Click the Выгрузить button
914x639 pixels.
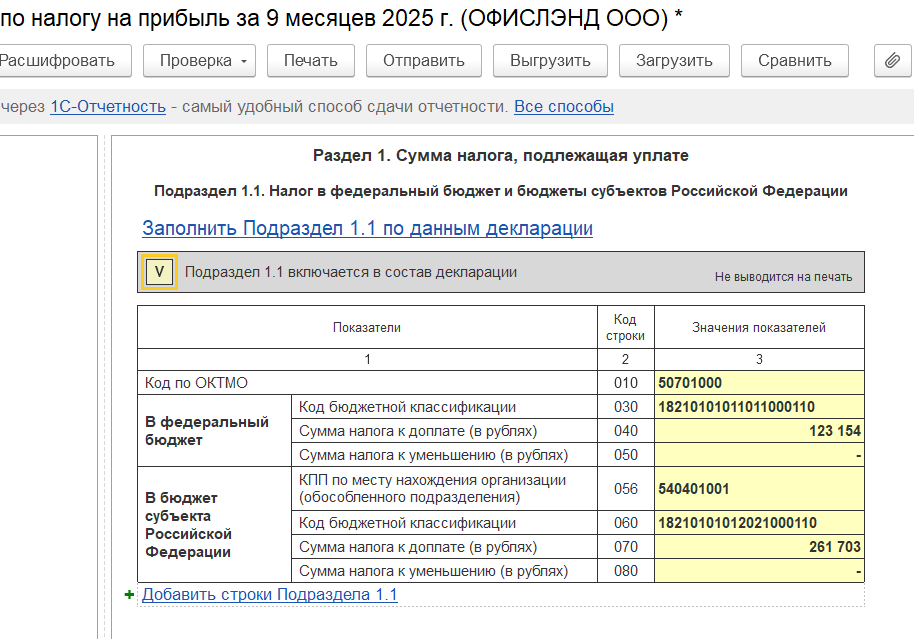pyautogui.click(x=550, y=61)
